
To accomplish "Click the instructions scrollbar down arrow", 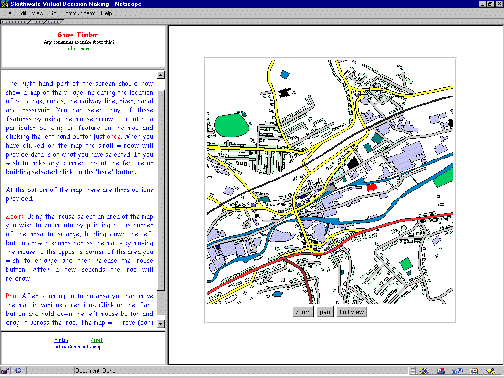I will [x=161, y=323].
